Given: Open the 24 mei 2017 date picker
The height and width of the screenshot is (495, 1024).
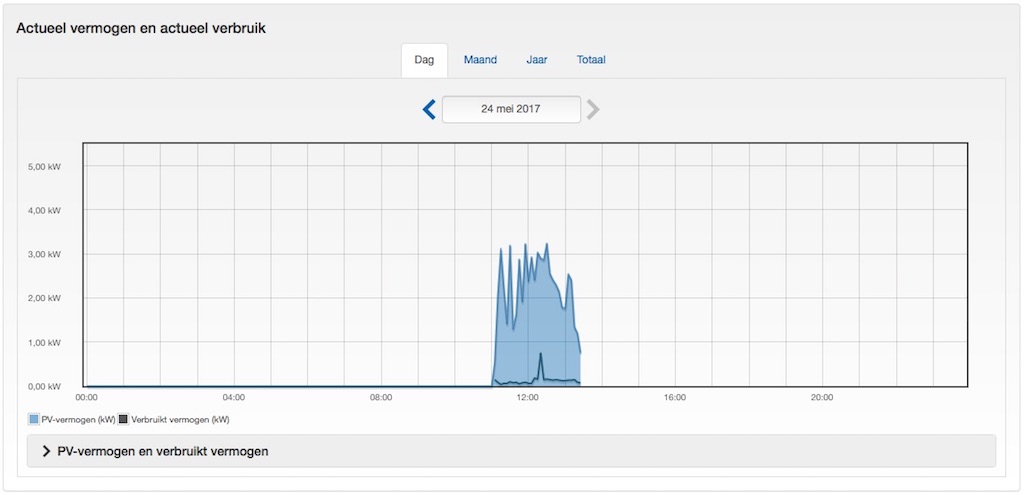Looking at the screenshot, I should click(x=511, y=109).
